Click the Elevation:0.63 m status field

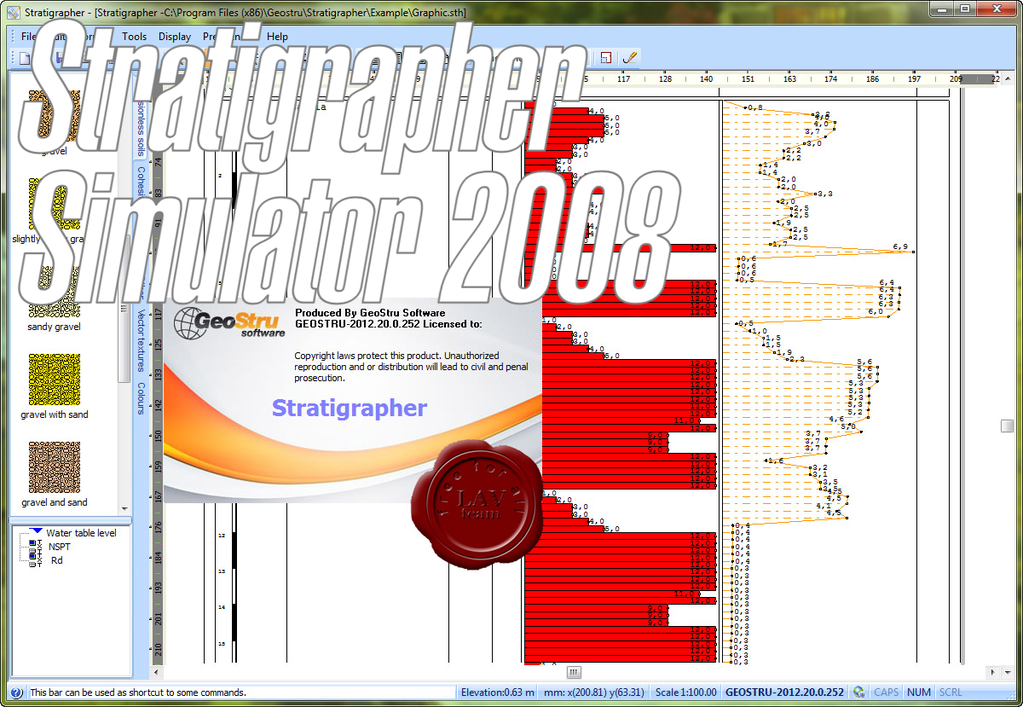pos(497,692)
